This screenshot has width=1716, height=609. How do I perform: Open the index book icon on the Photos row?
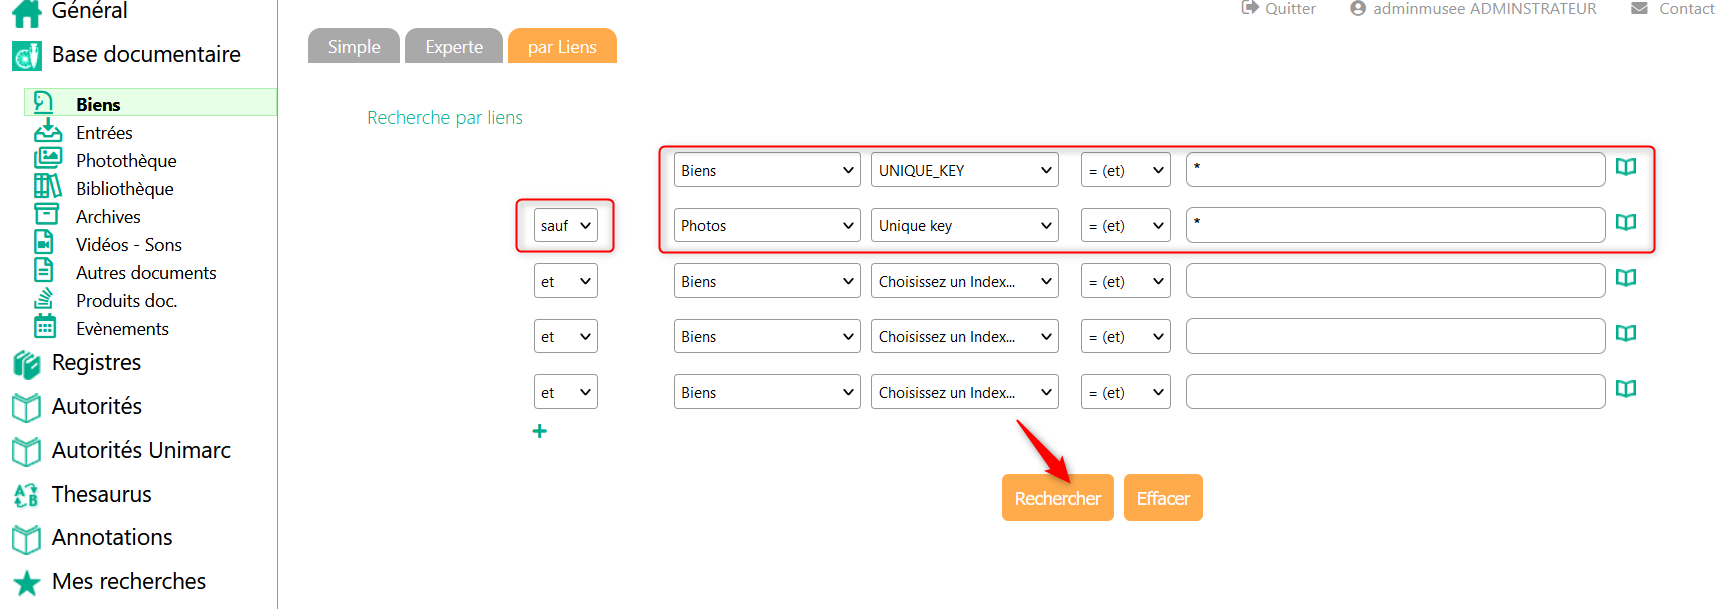(x=1626, y=223)
